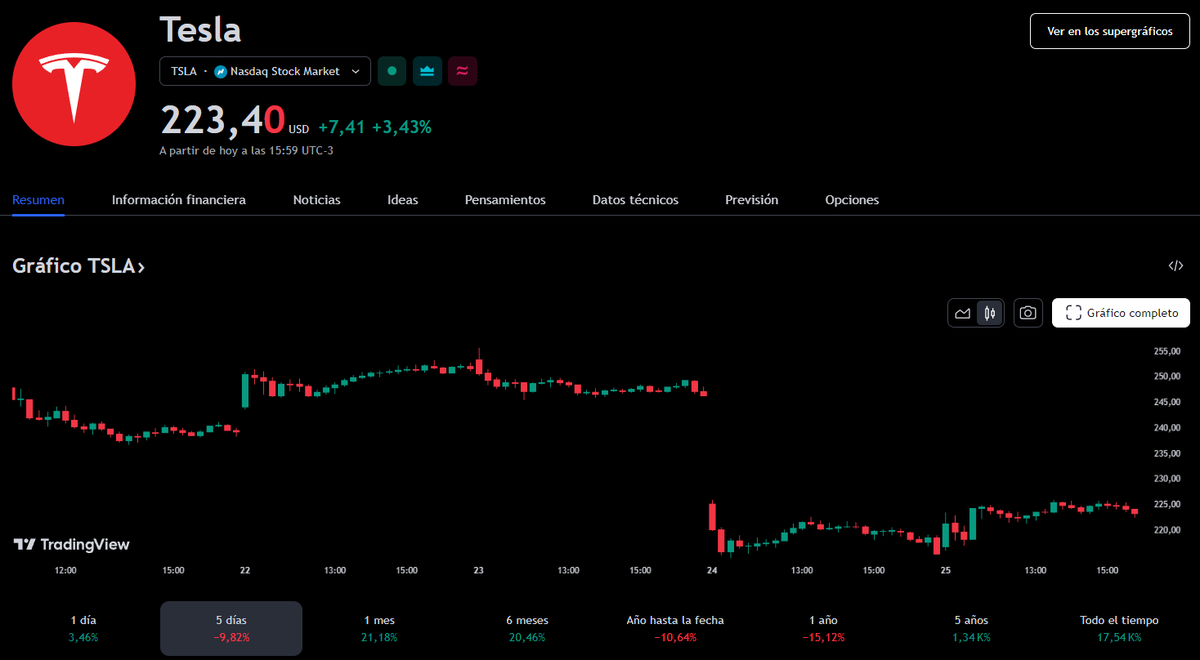Click the TradingView logo on chart
The width and height of the screenshot is (1200, 660).
(x=71, y=544)
